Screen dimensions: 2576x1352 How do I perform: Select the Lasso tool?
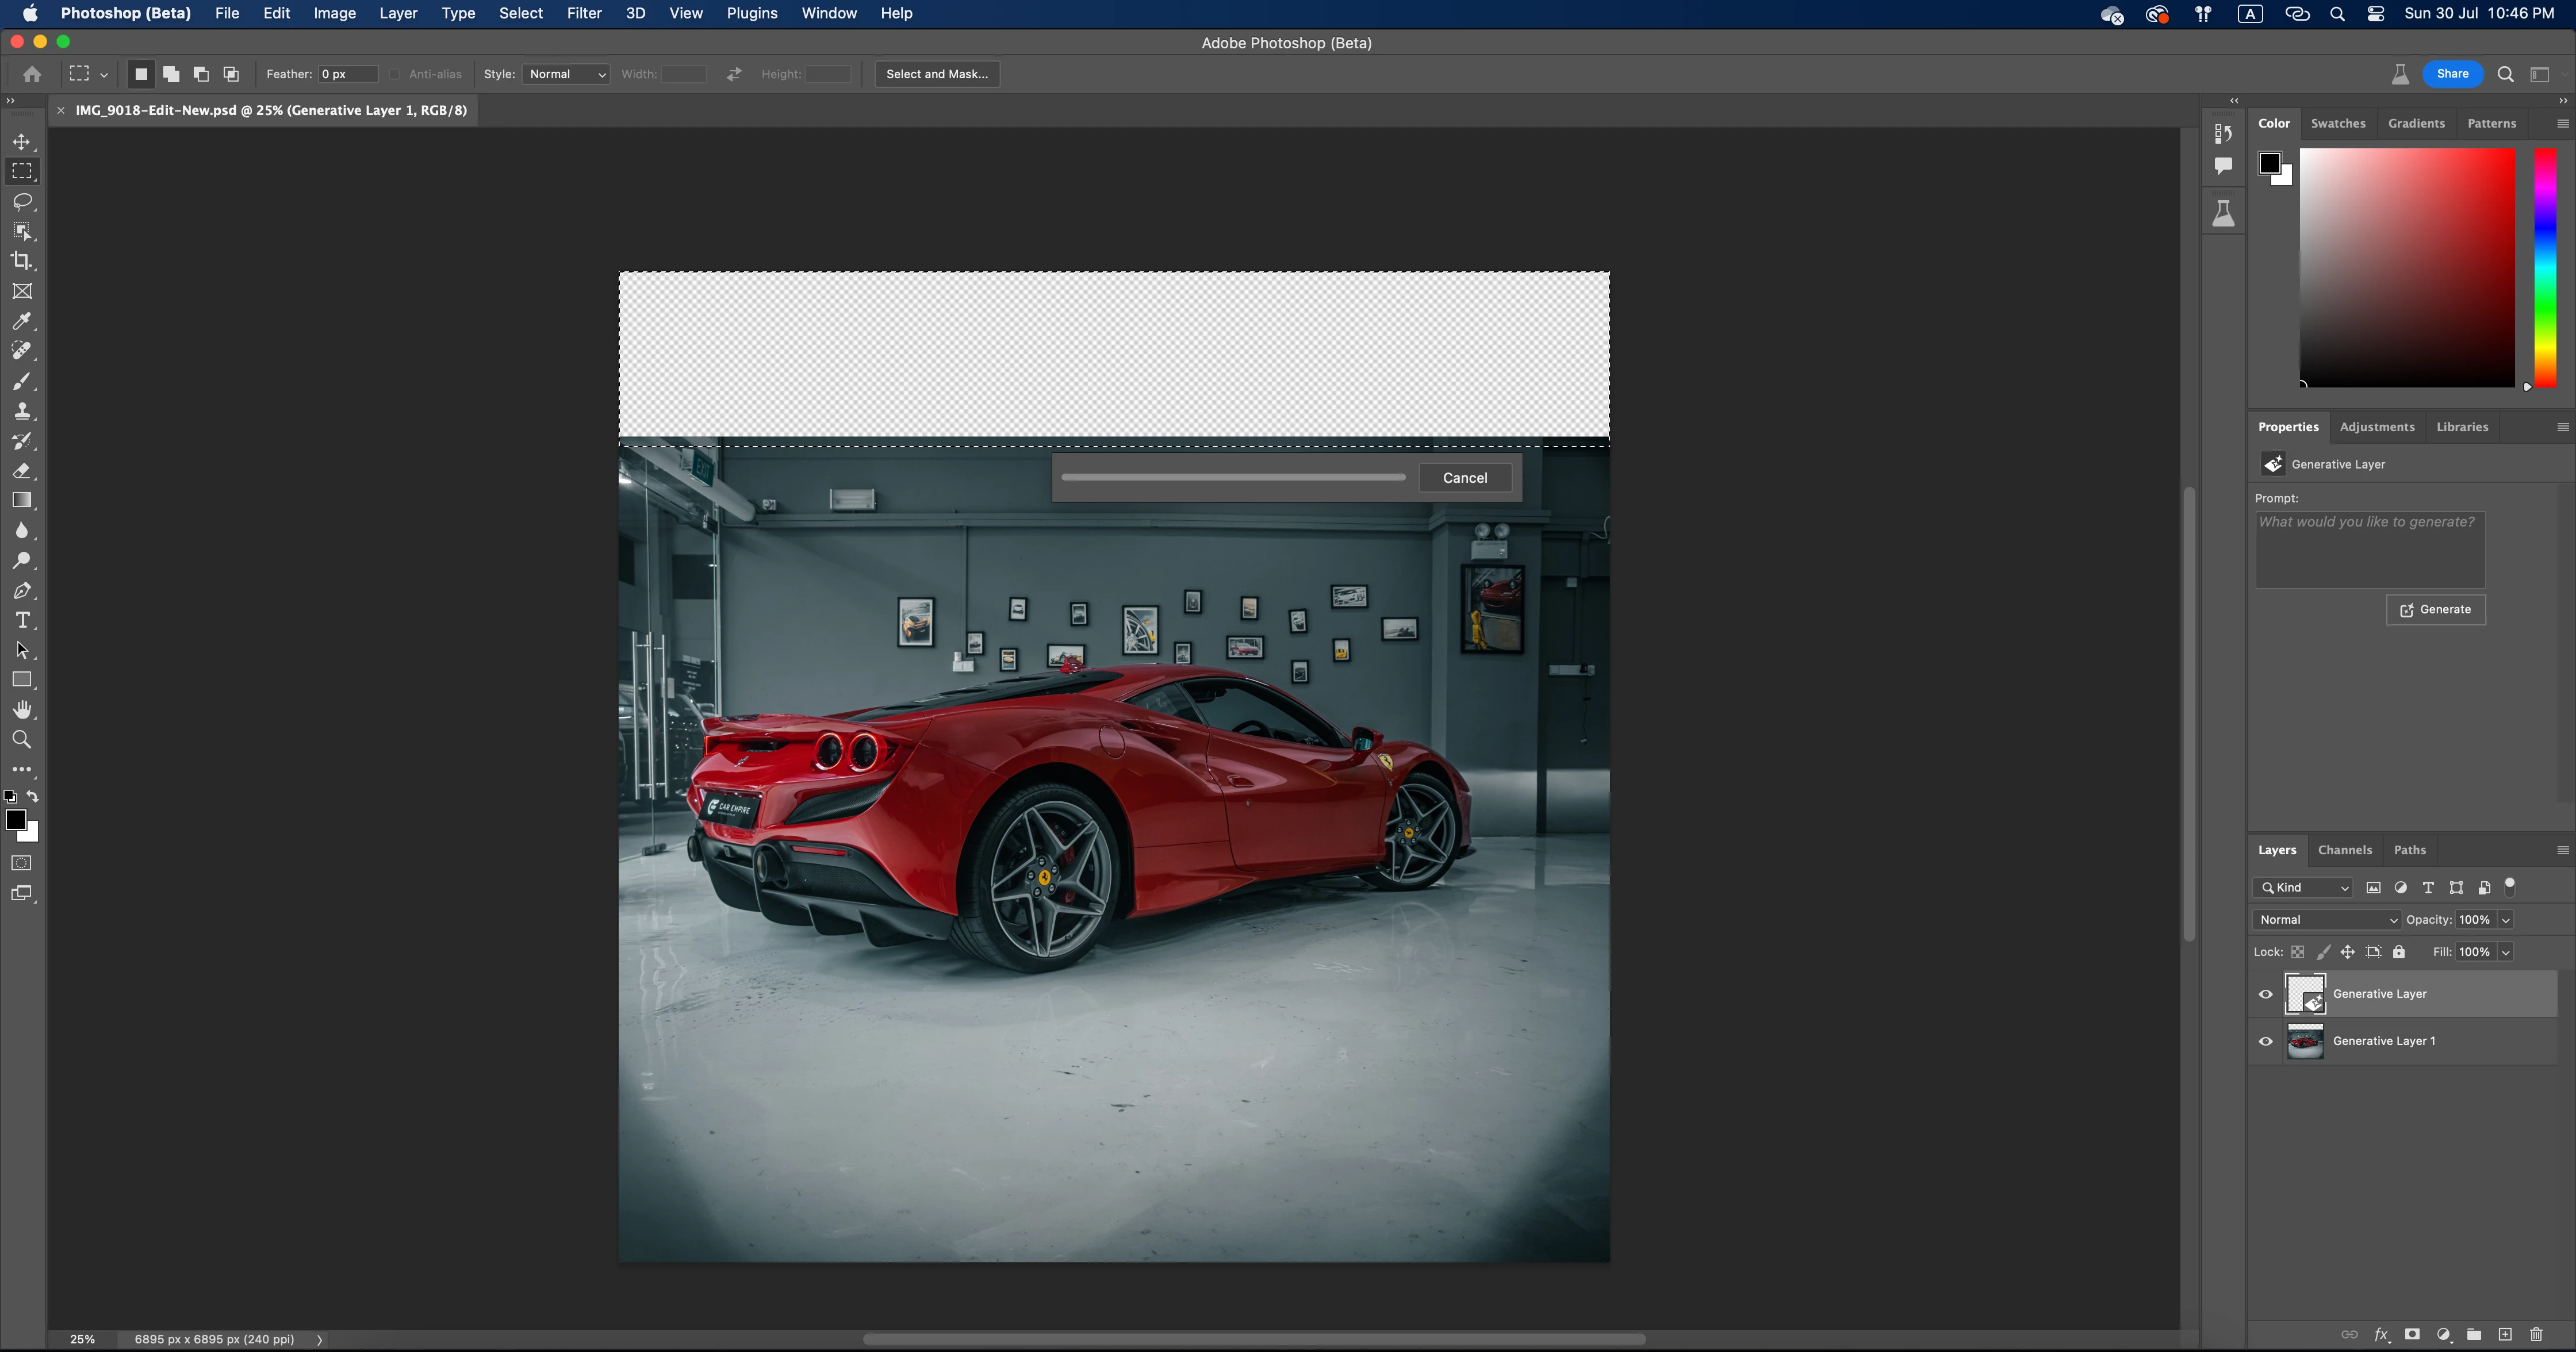pyautogui.click(x=22, y=201)
